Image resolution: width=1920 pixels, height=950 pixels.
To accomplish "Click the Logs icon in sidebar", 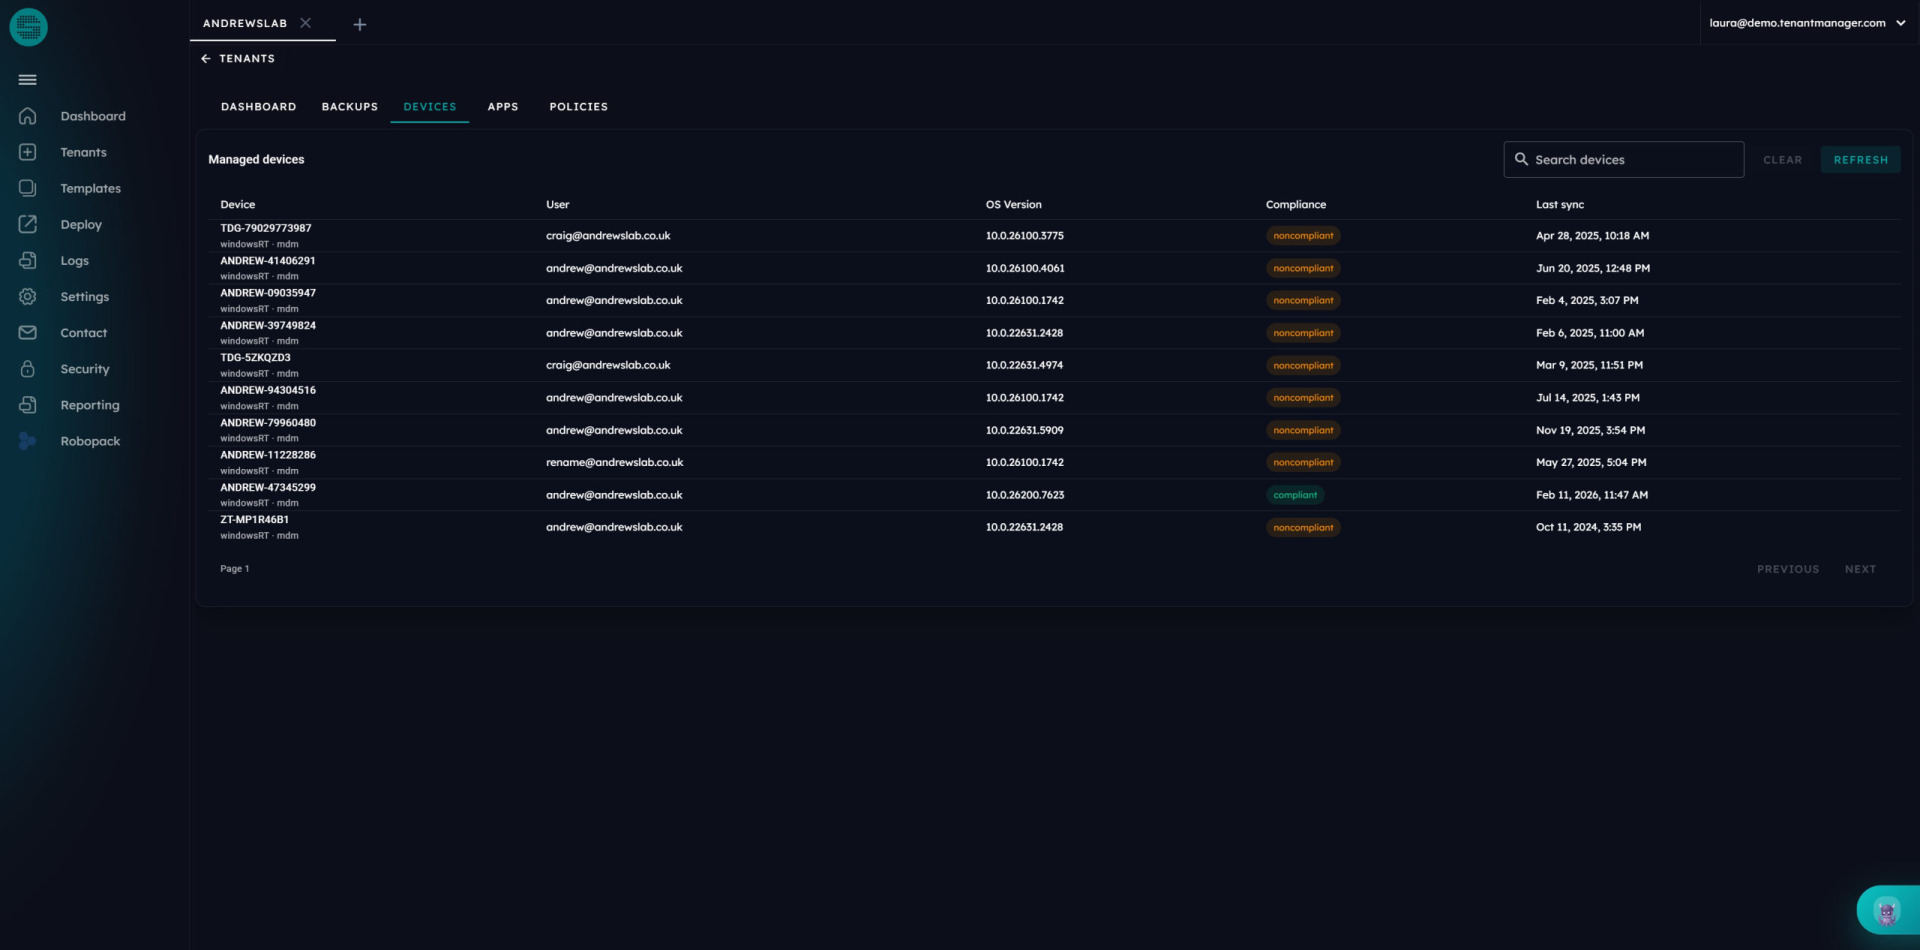I will tap(28, 260).
